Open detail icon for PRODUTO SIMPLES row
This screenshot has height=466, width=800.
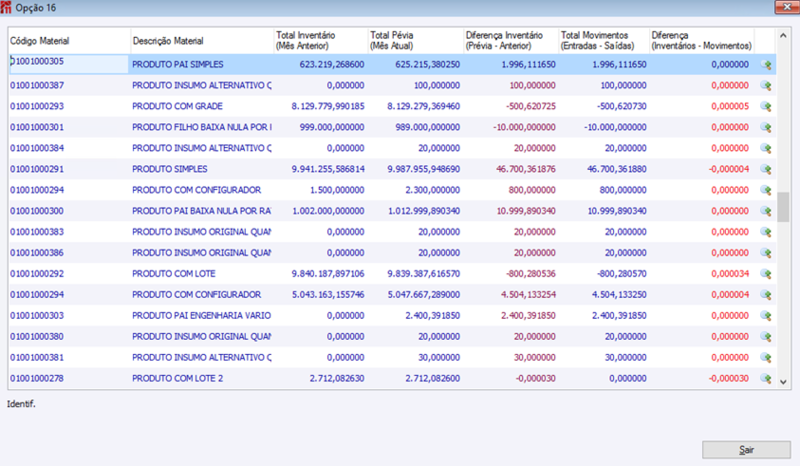(765, 169)
